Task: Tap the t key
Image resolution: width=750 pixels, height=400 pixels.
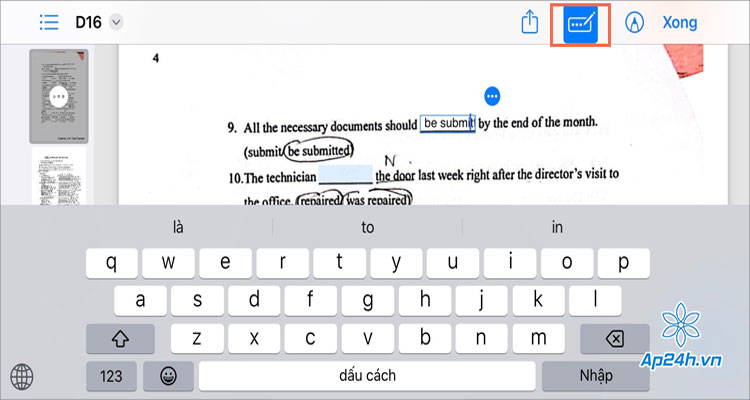Action: pyautogui.click(x=339, y=263)
